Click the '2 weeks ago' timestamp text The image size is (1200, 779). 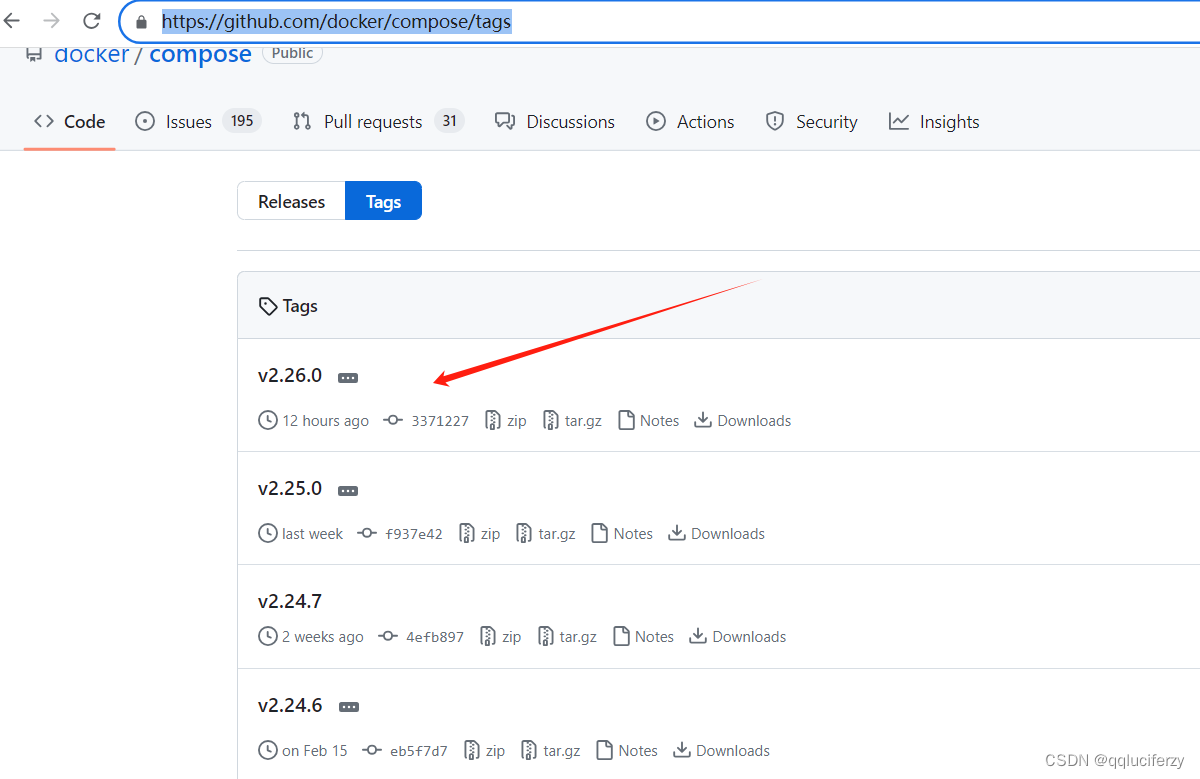(323, 637)
